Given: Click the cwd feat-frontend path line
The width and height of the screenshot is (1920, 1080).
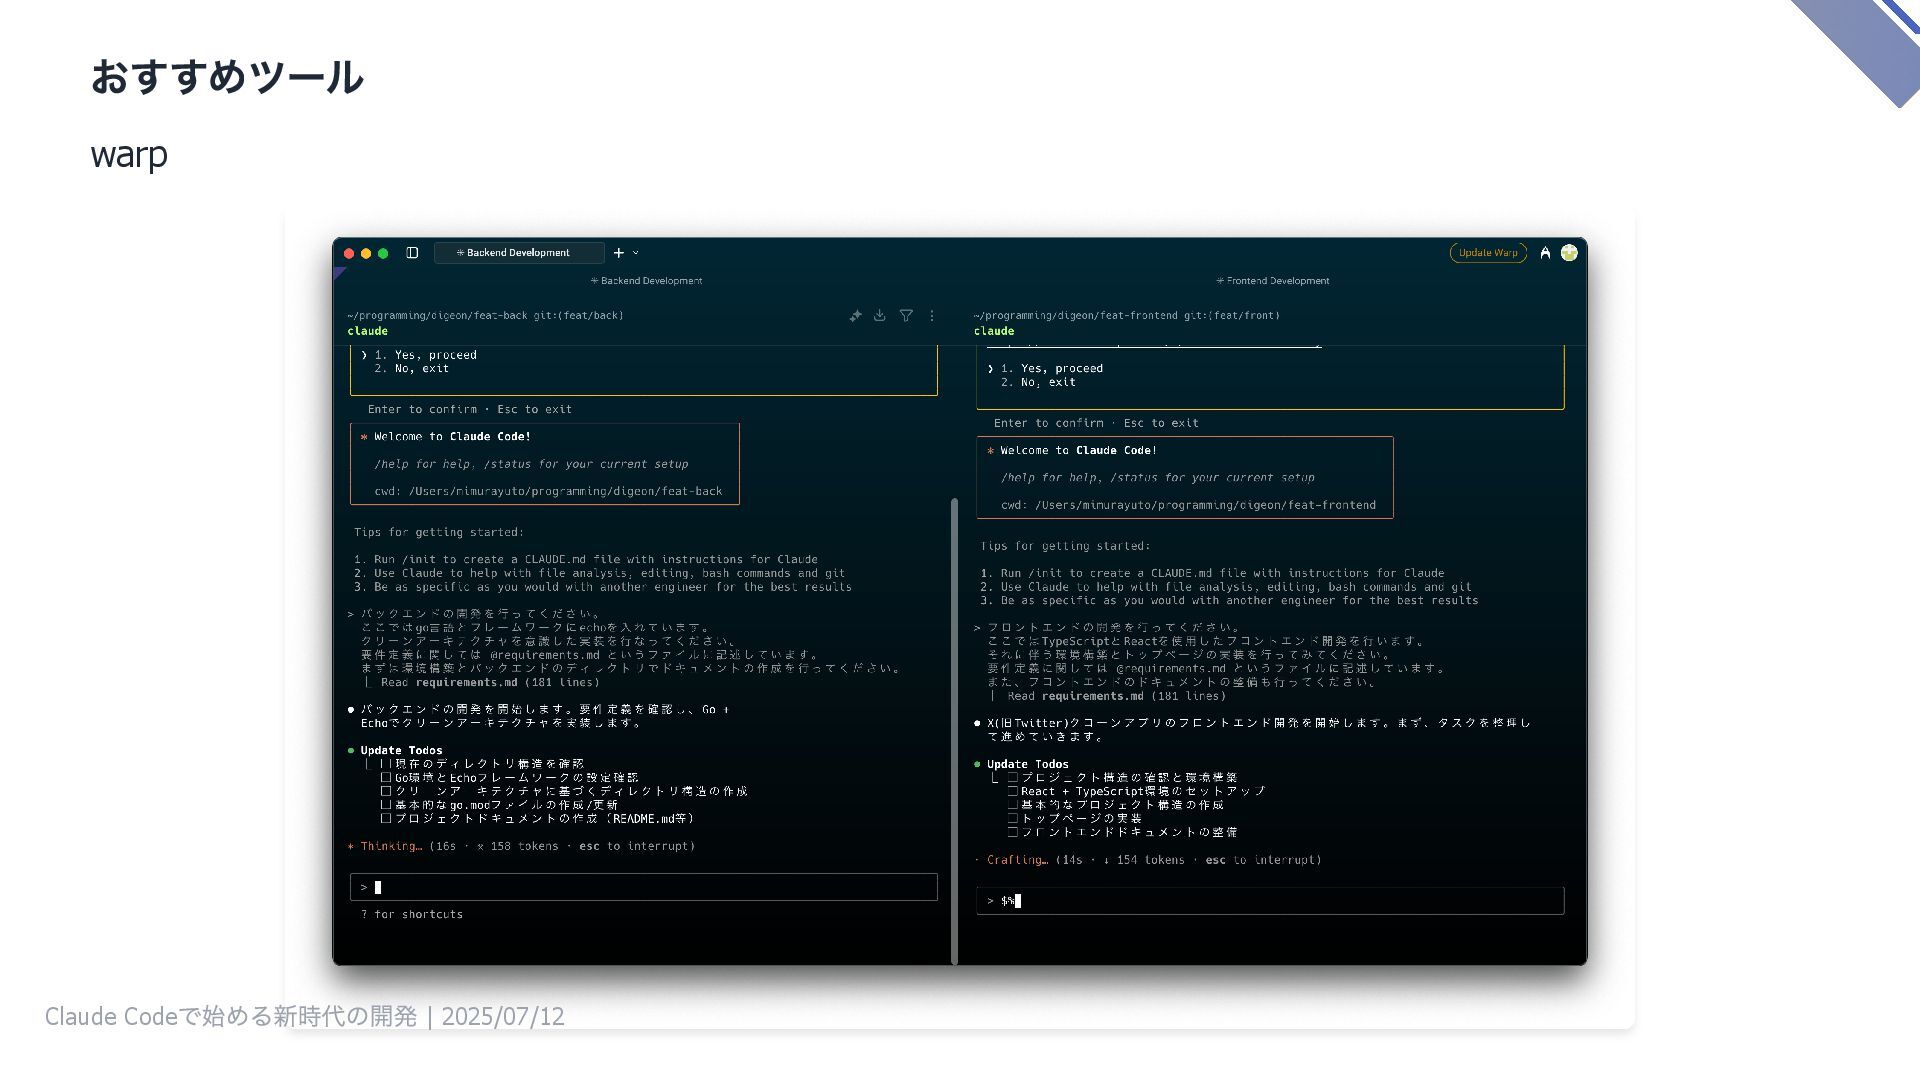Looking at the screenshot, I should pos(1188,506).
